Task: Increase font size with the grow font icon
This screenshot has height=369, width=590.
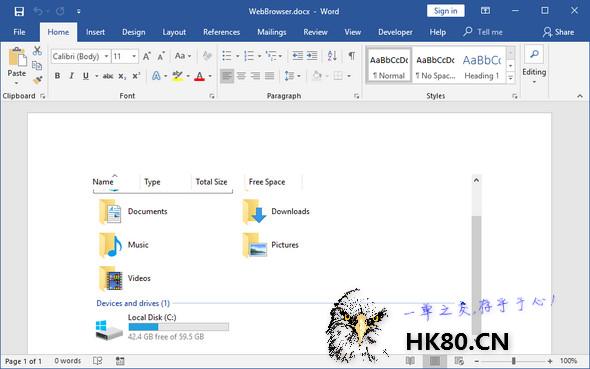Action: pos(147,56)
